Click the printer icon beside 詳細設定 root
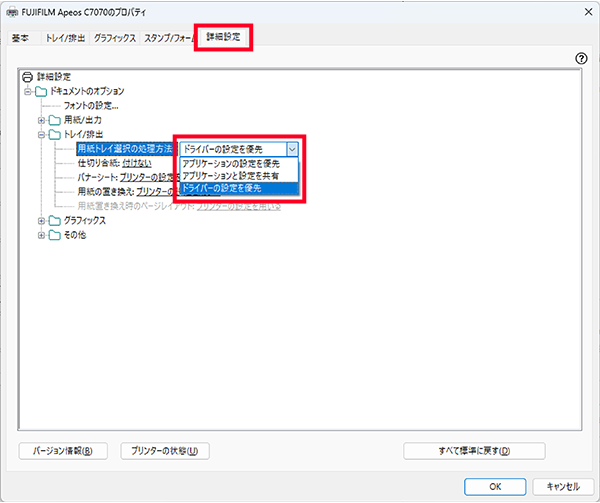The width and height of the screenshot is (600, 503). click(x=28, y=77)
